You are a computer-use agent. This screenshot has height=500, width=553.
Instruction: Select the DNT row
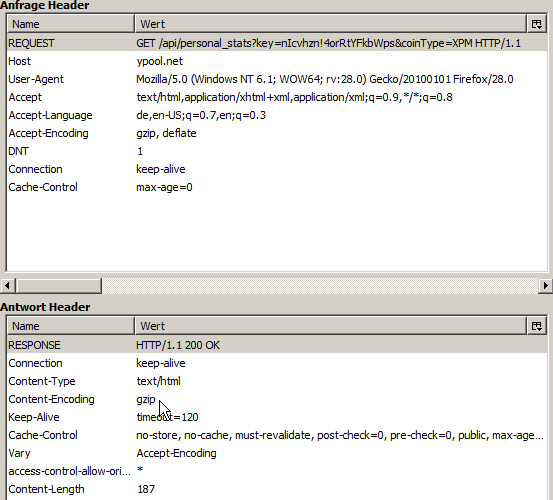point(277,151)
